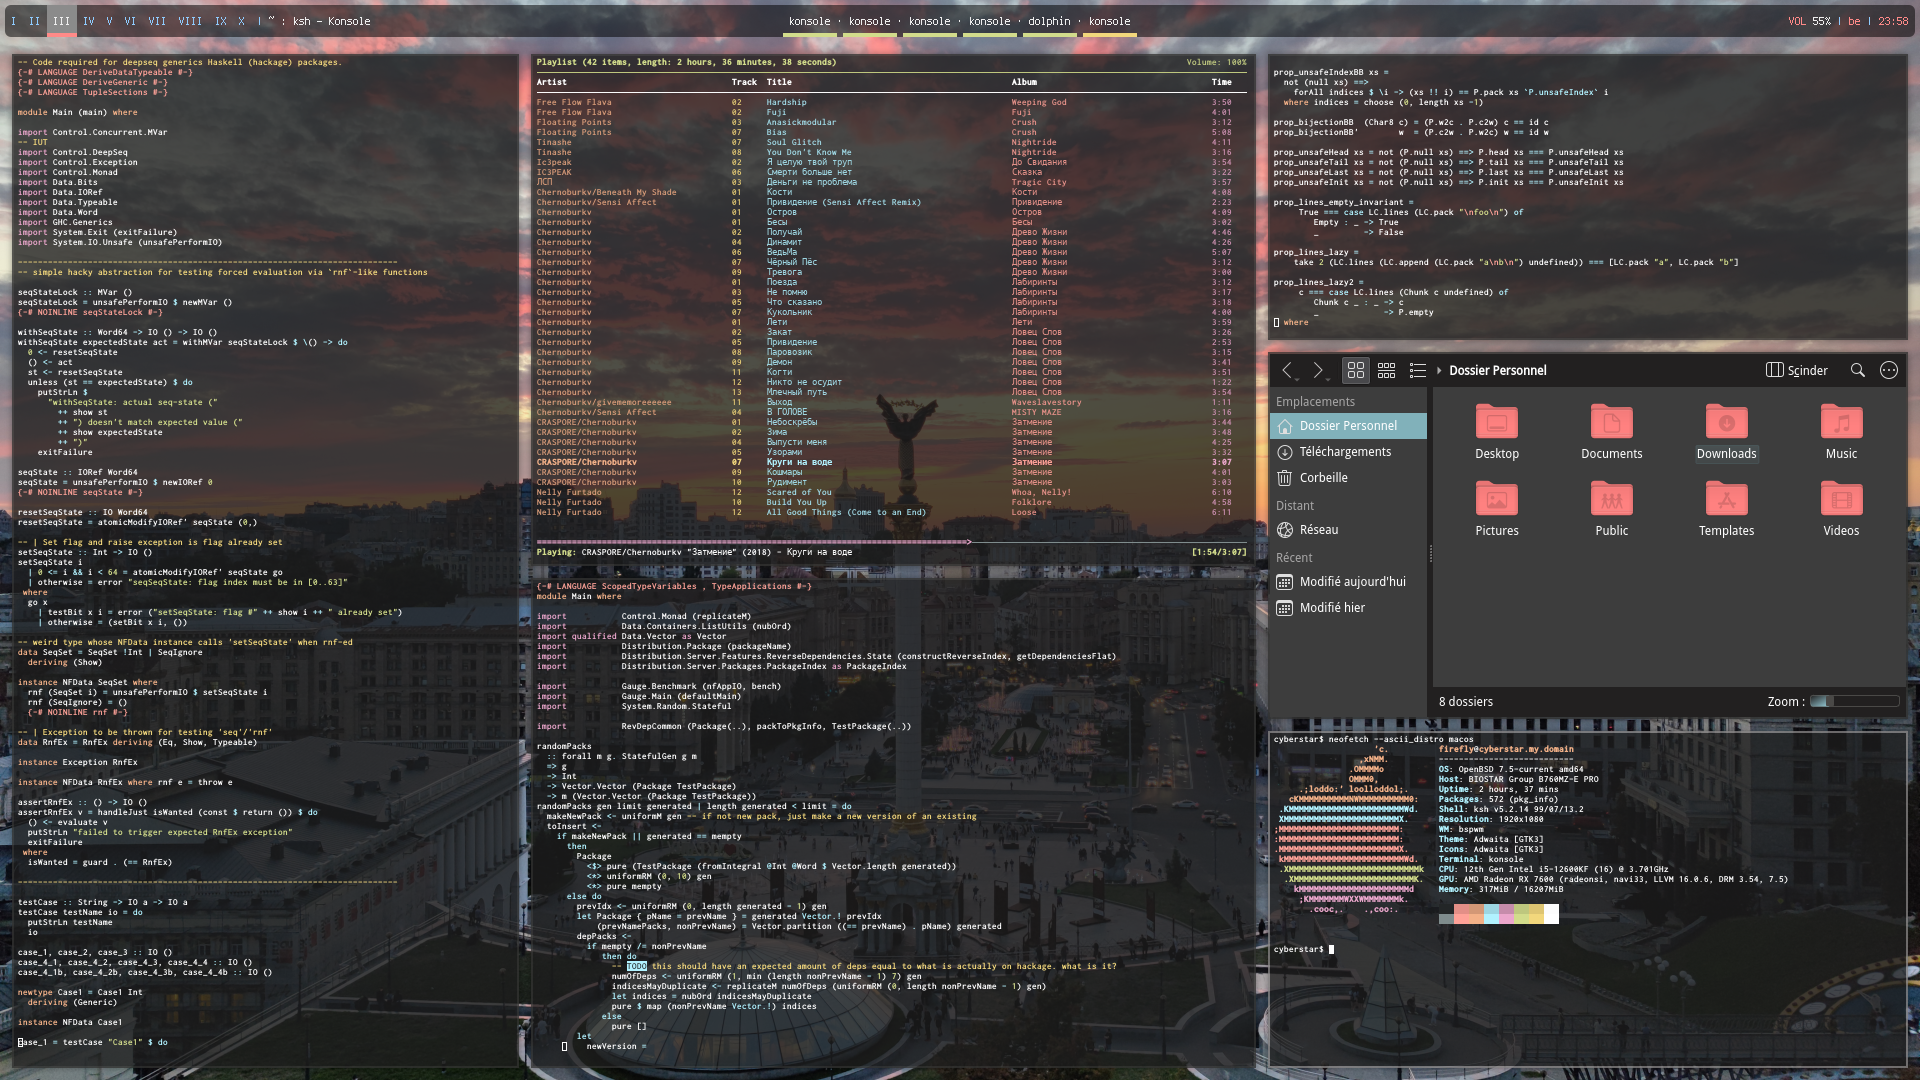Expand the breadcrumb arrow before Dossier Personnel
This screenshot has width=1920, height=1080.
coord(1439,370)
